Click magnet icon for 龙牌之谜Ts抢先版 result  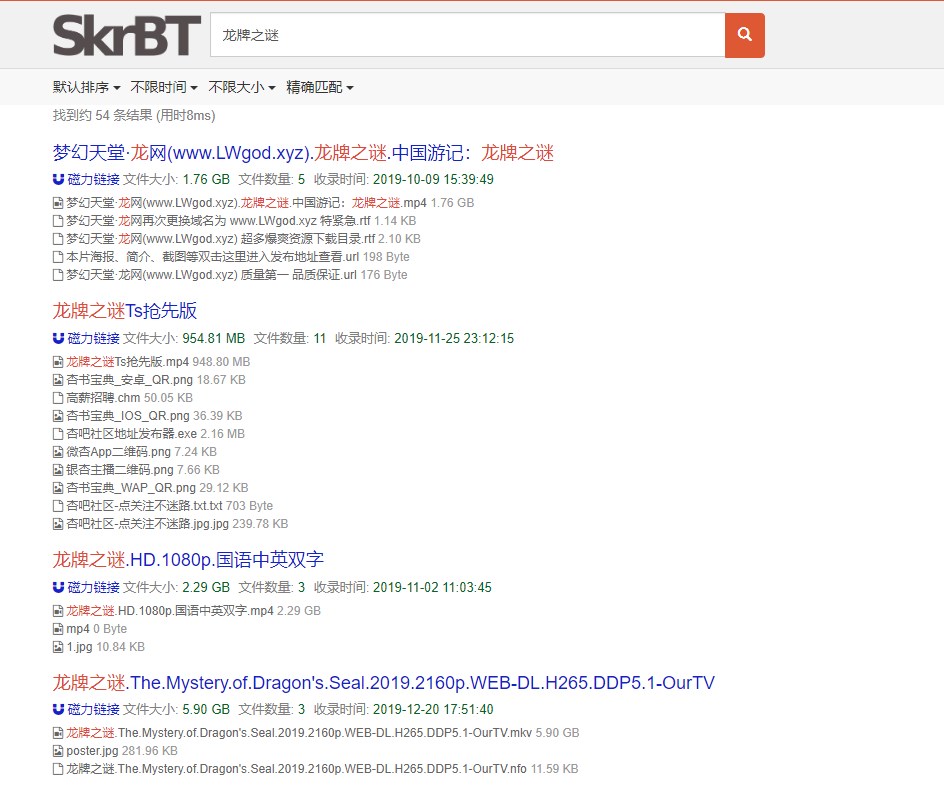(x=58, y=339)
